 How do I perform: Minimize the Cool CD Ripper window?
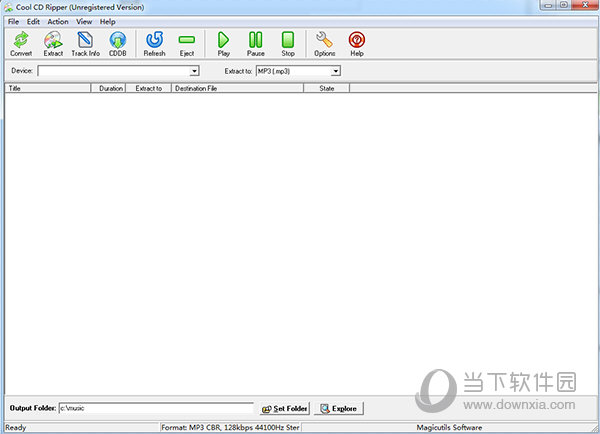pyautogui.click(x=548, y=5)
